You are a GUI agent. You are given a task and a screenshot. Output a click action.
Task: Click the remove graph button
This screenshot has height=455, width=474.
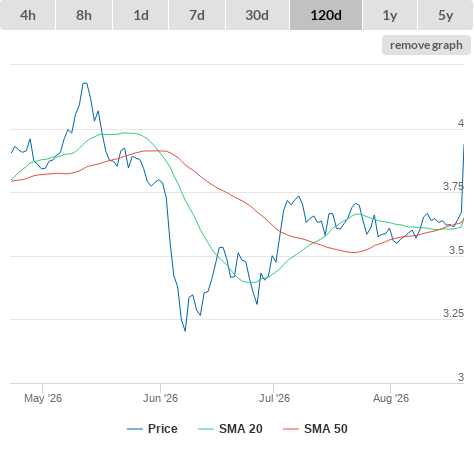(426, 45)
